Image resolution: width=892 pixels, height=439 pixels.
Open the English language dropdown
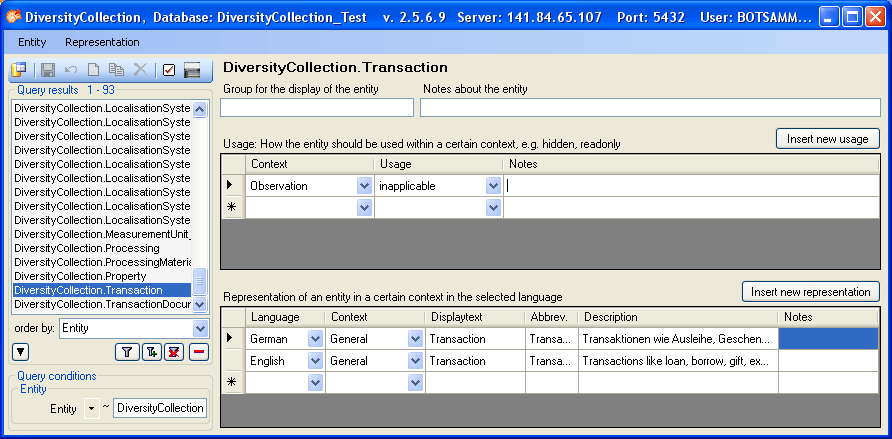[316, 361]
